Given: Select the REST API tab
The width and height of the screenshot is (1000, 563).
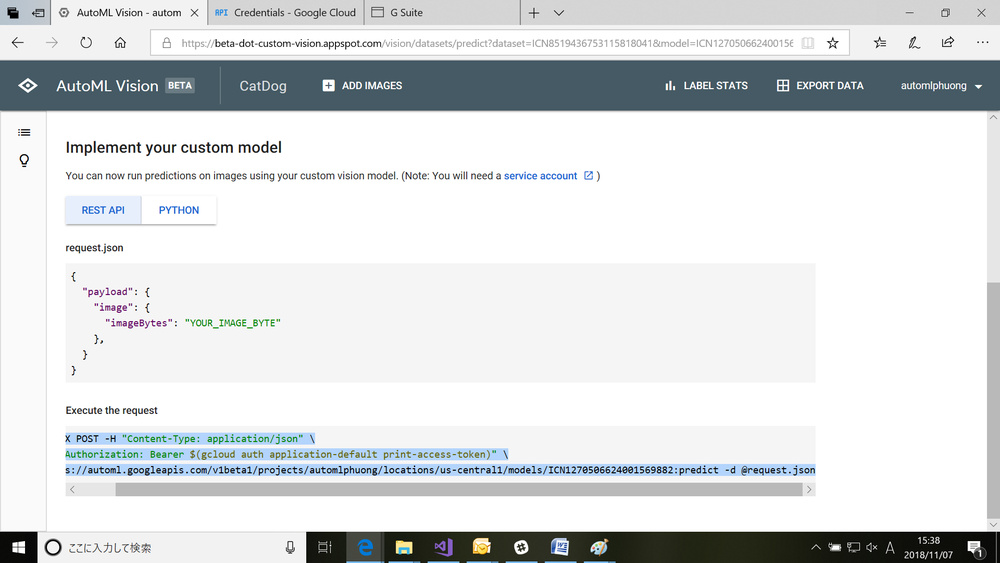Looking at the screenshot, I should coord(103,210).
